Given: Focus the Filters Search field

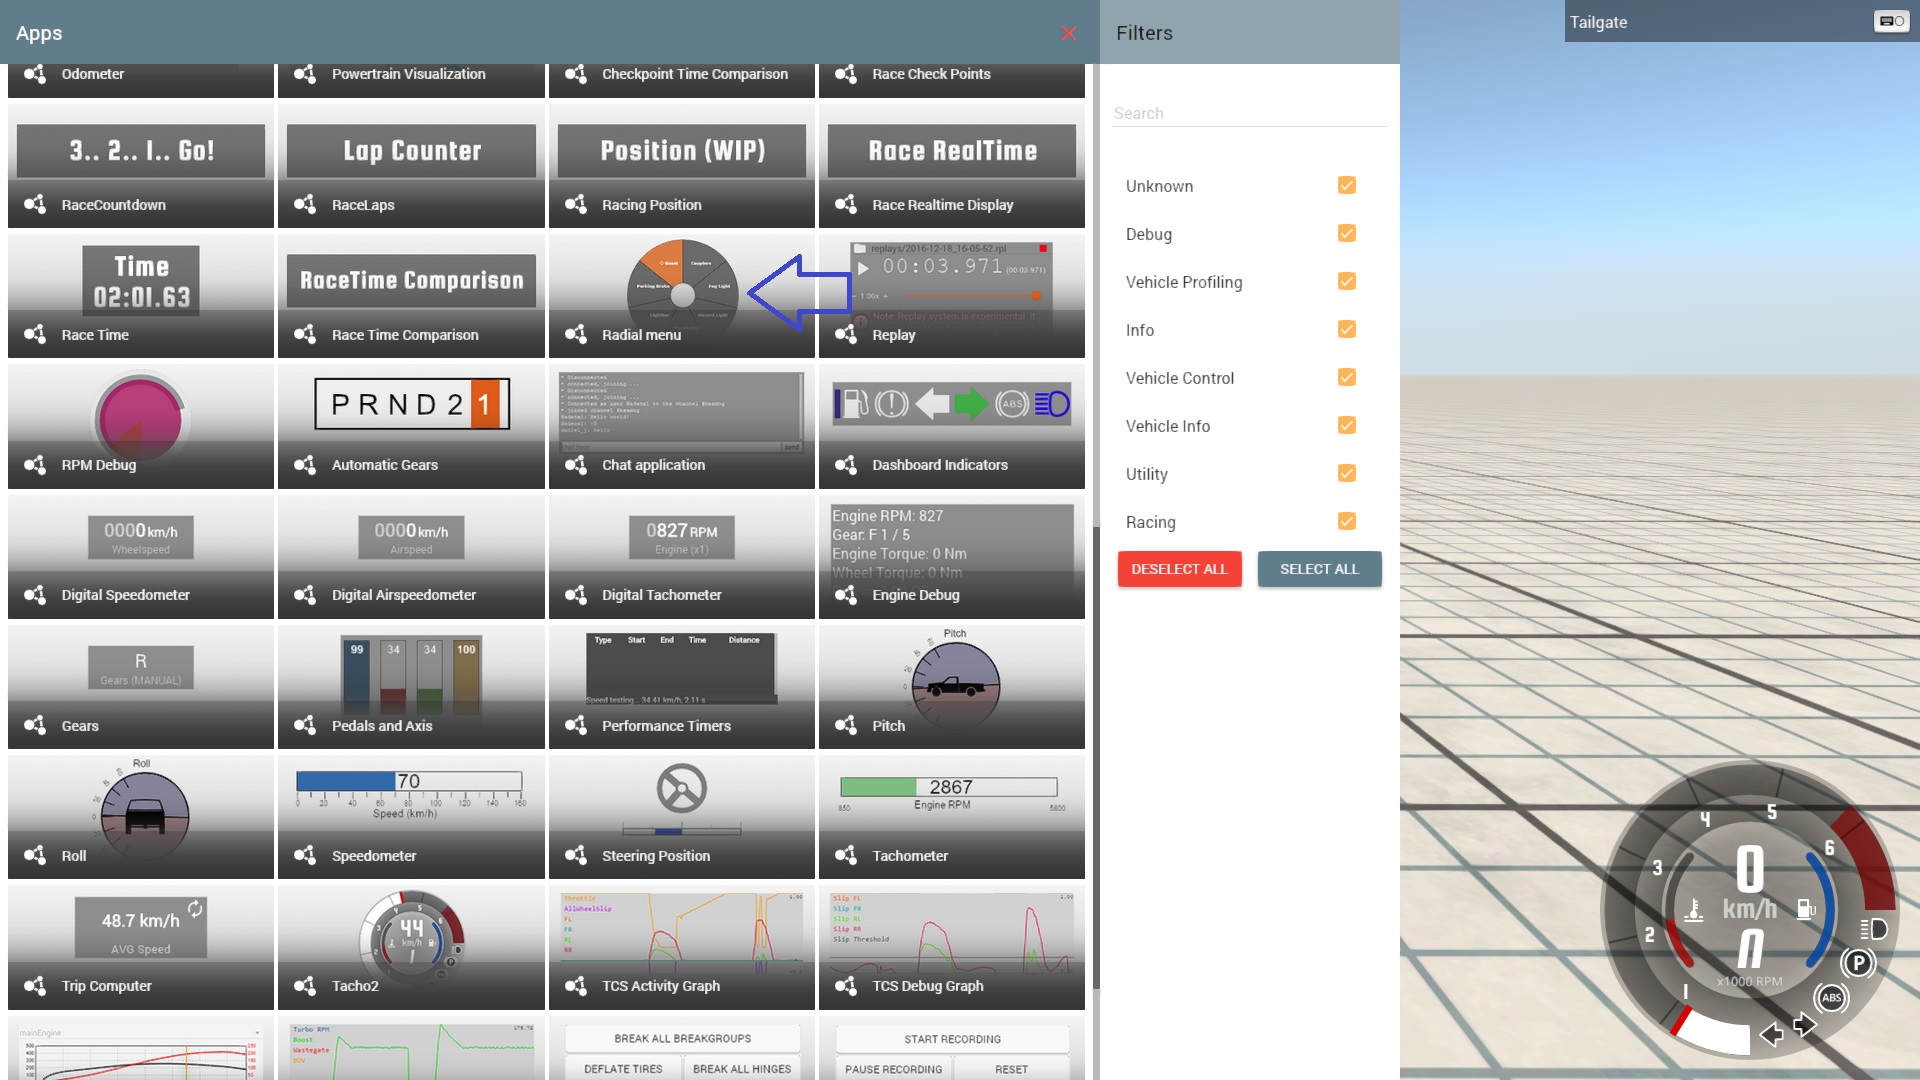Looking at the screenshot, I should (x=1250, y=113).
